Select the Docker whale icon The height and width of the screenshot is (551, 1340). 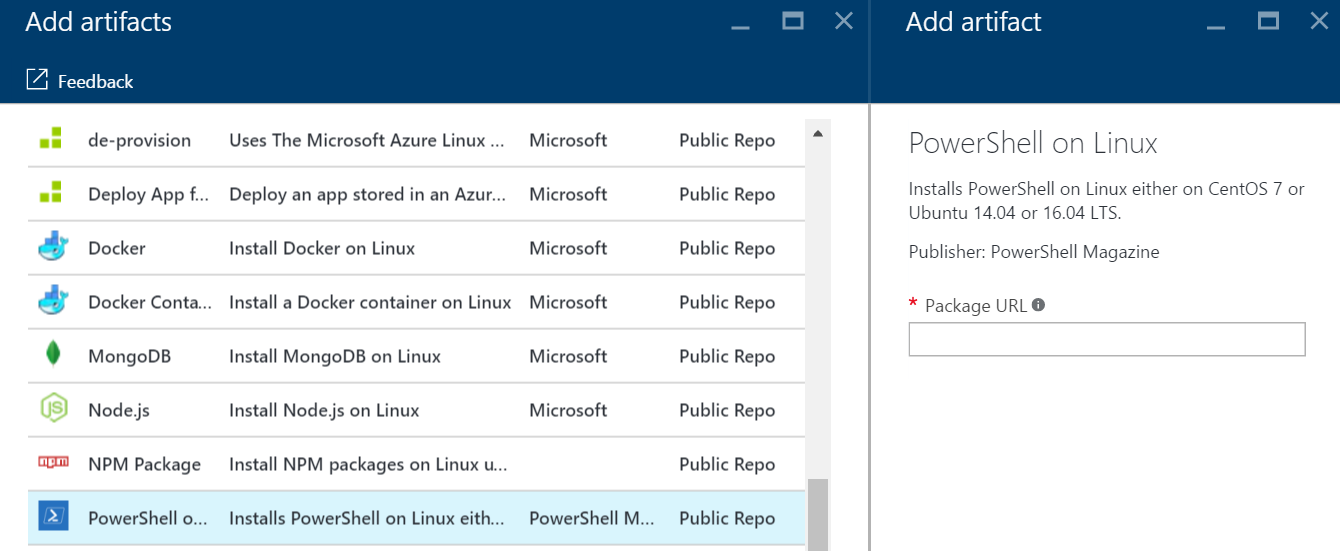(52, 248)
